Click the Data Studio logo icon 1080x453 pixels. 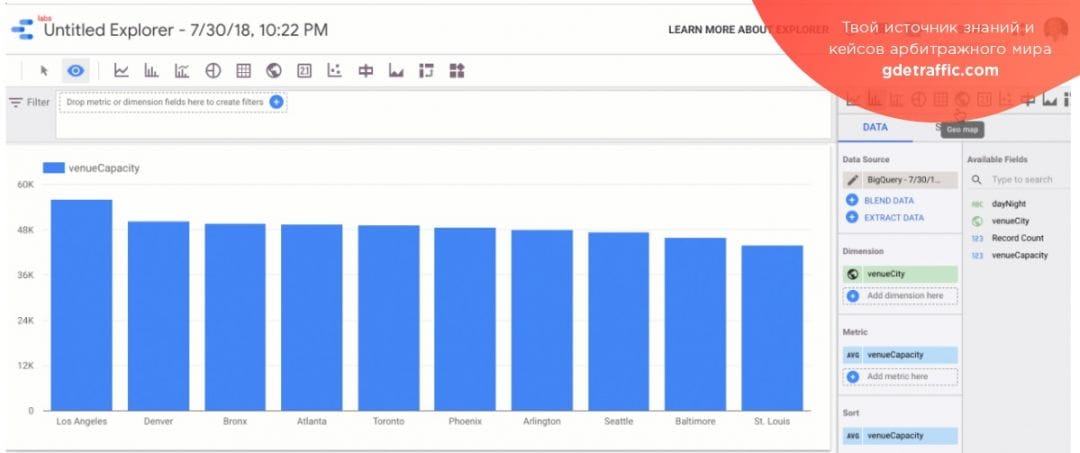click(x=22, y=30)
